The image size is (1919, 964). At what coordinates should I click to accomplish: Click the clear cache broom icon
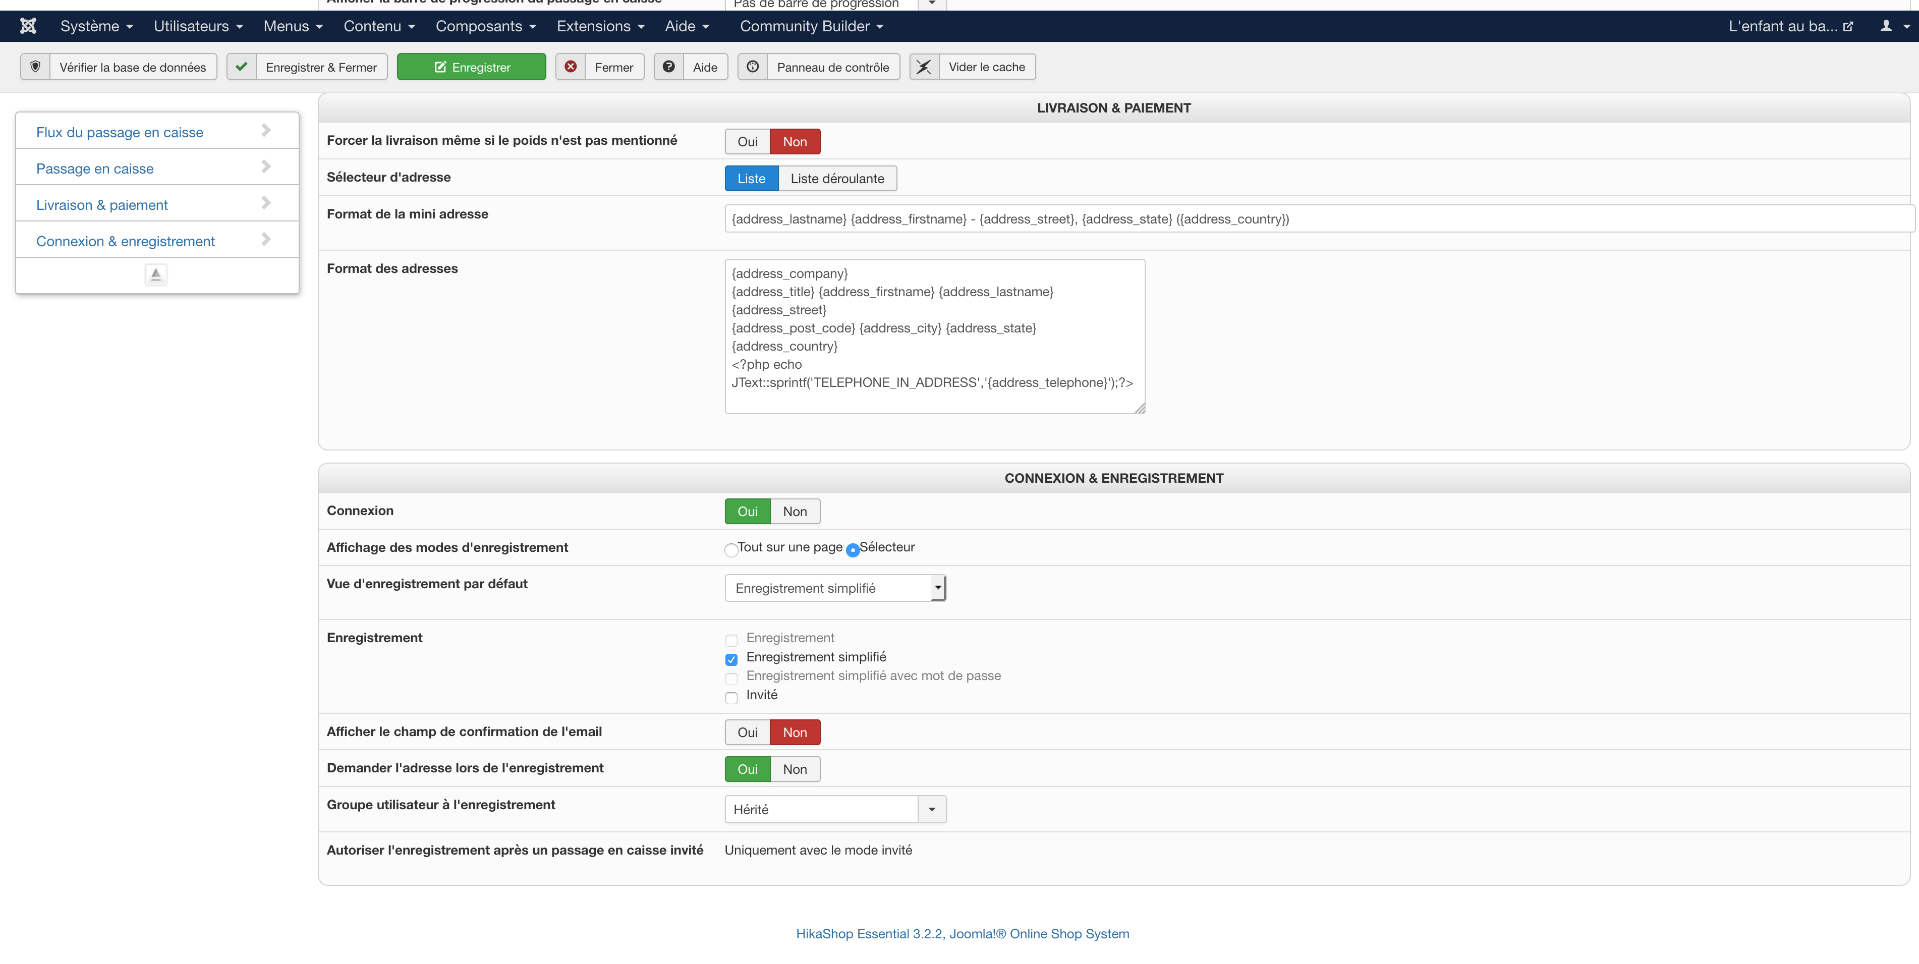coord(924,67)
